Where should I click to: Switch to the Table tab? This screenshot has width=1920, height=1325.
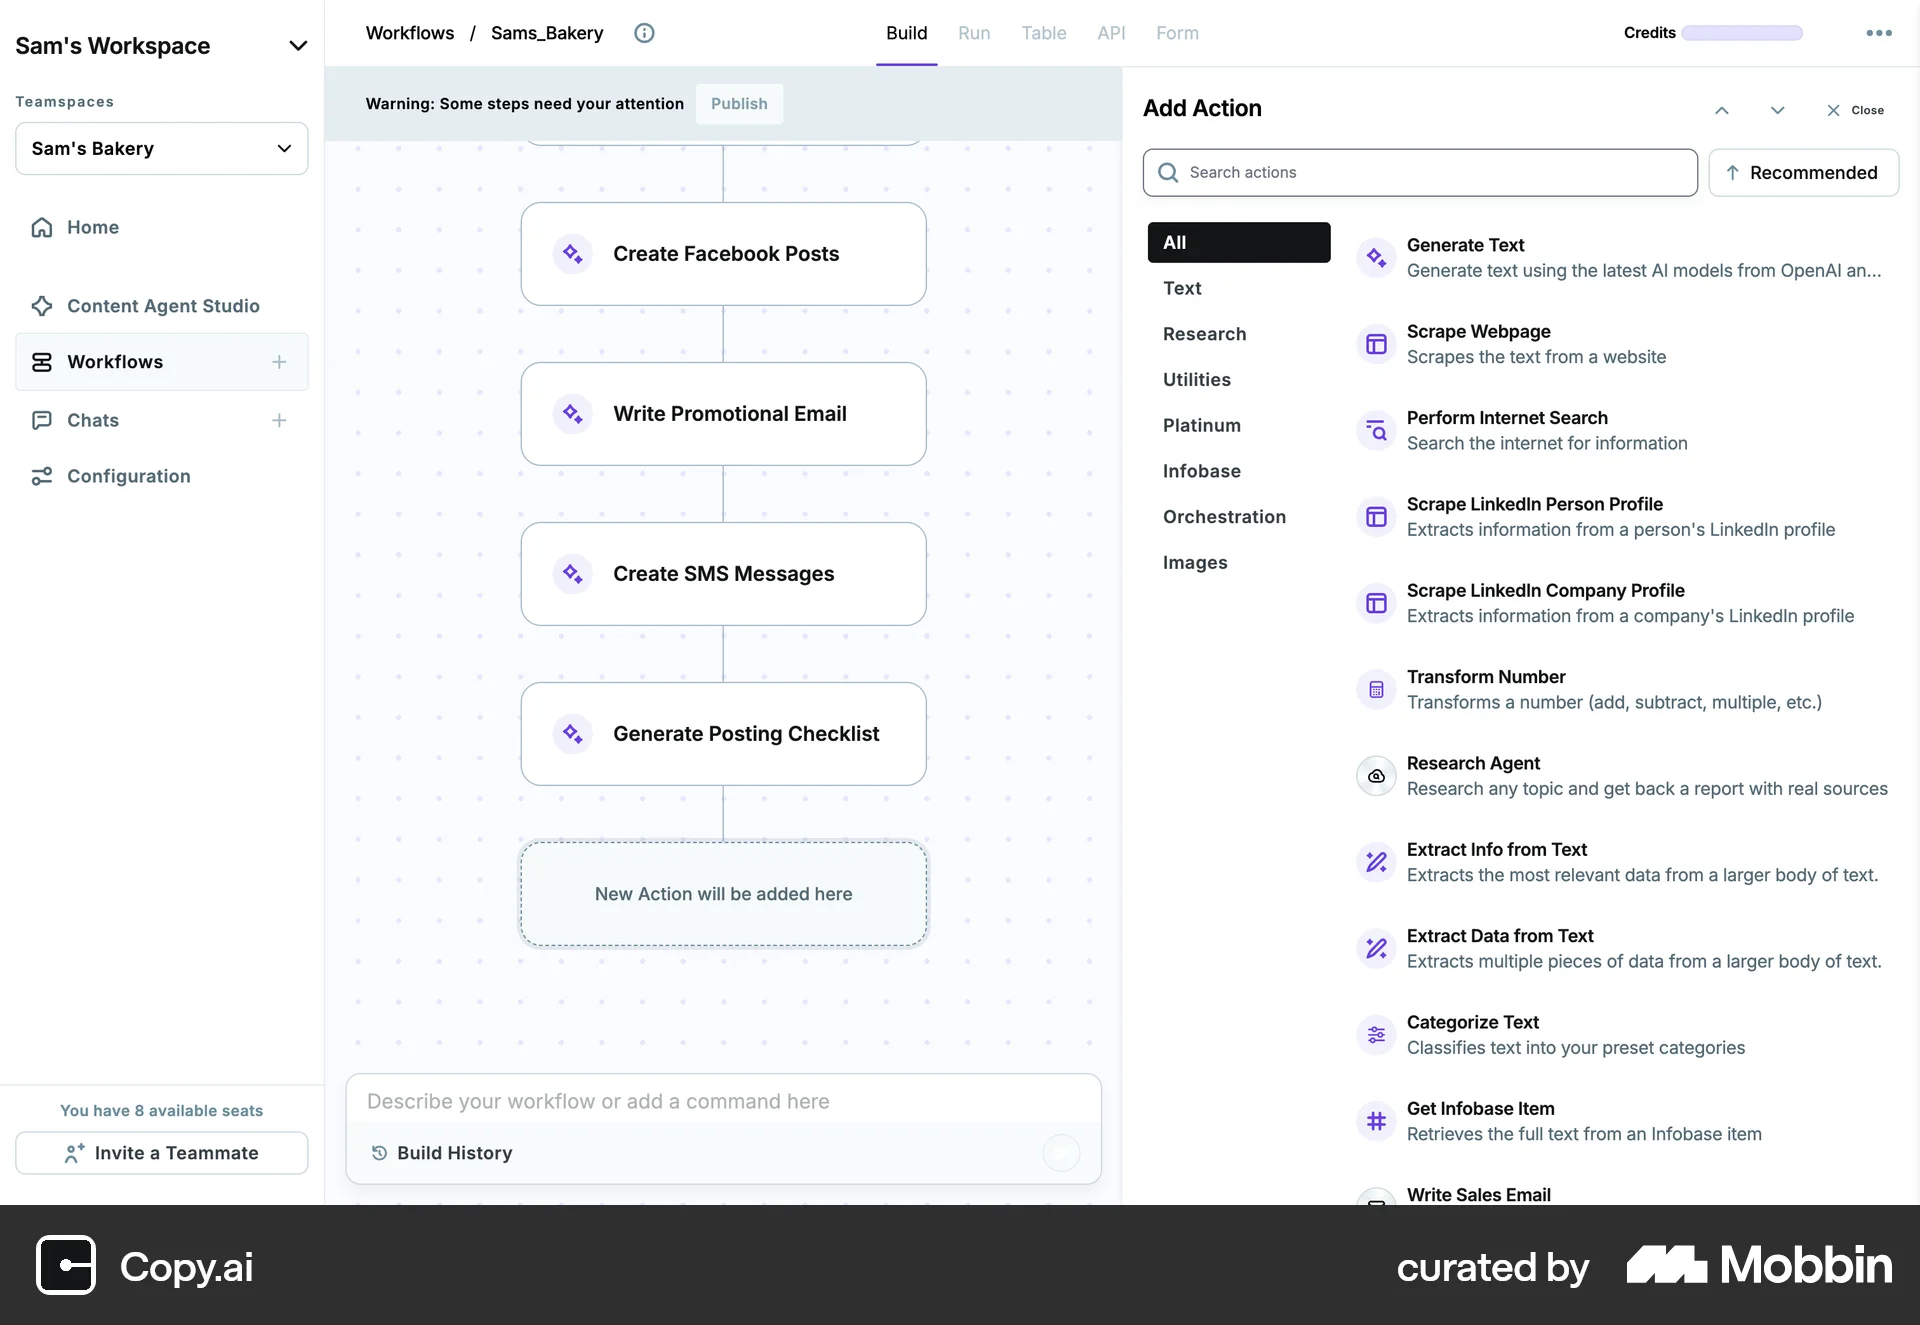(x=1044, y=32)
